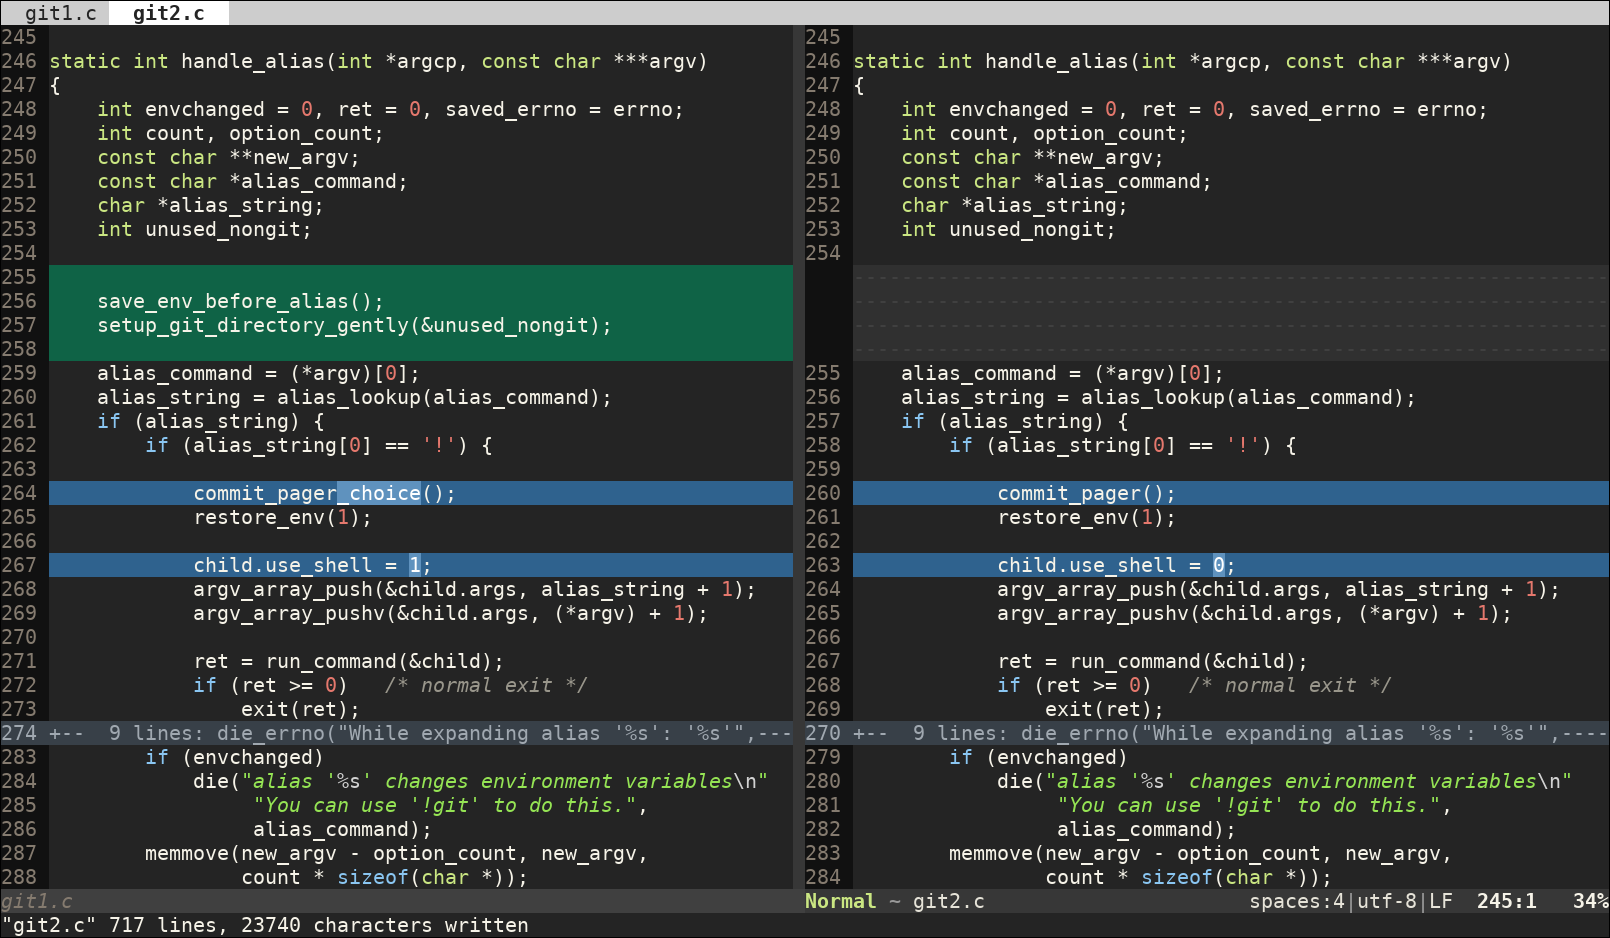This screenshot has width=1610, height=938.
Task: Switch to the git1.c tab
Action: click(60, 13)
